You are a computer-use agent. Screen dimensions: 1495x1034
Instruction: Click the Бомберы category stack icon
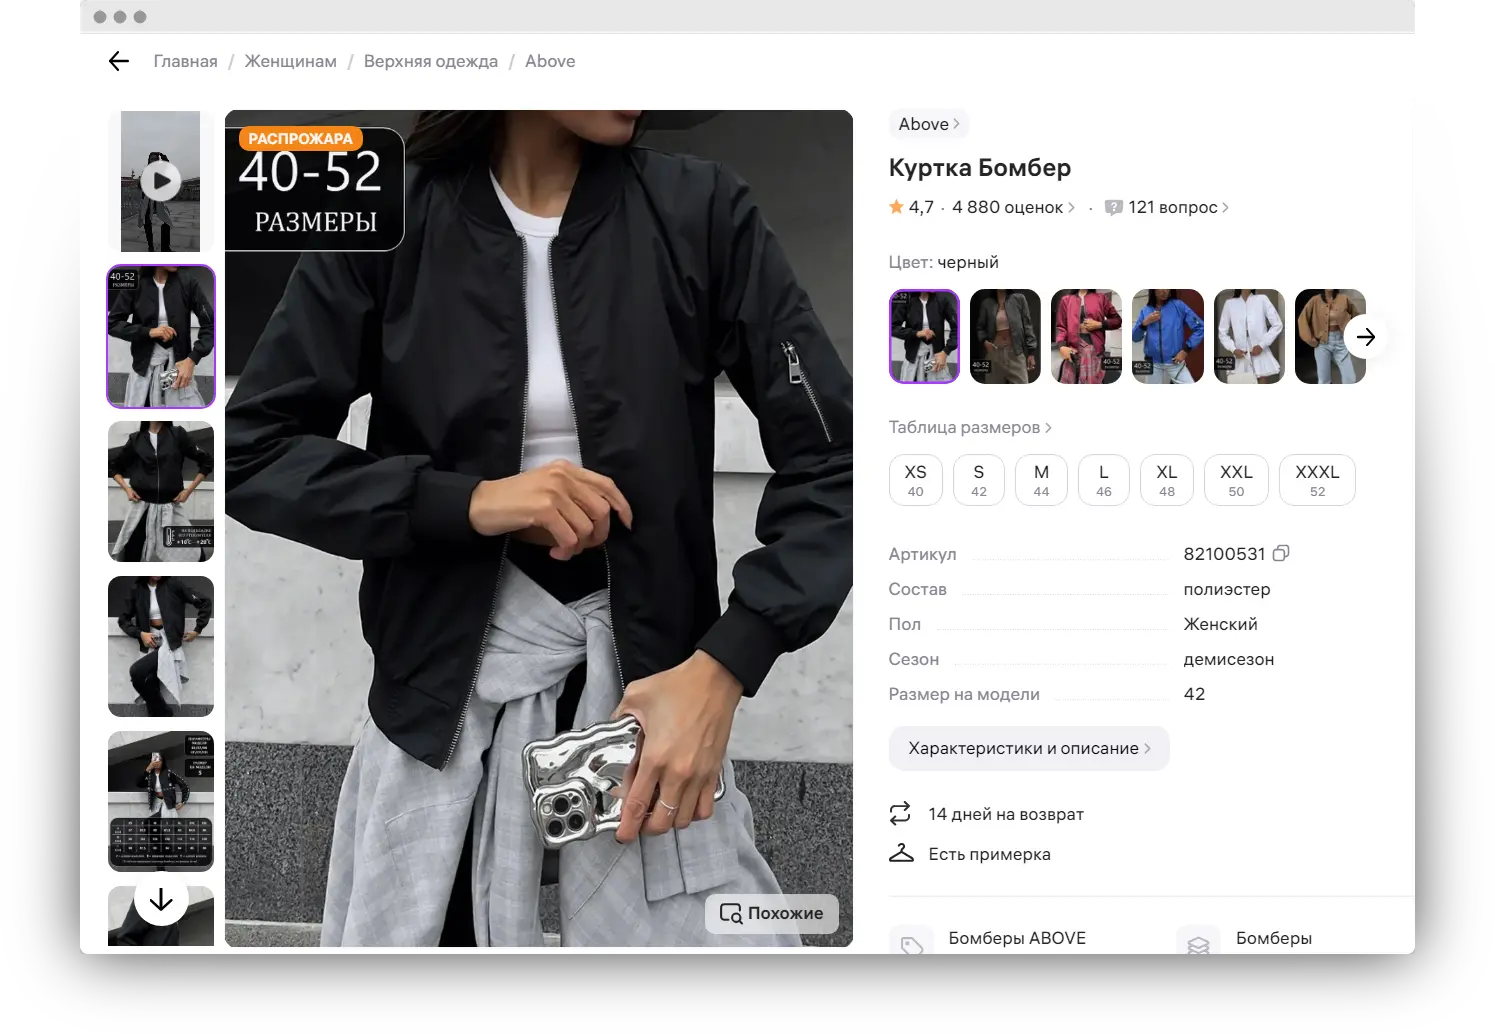[x=1198, y=943]
